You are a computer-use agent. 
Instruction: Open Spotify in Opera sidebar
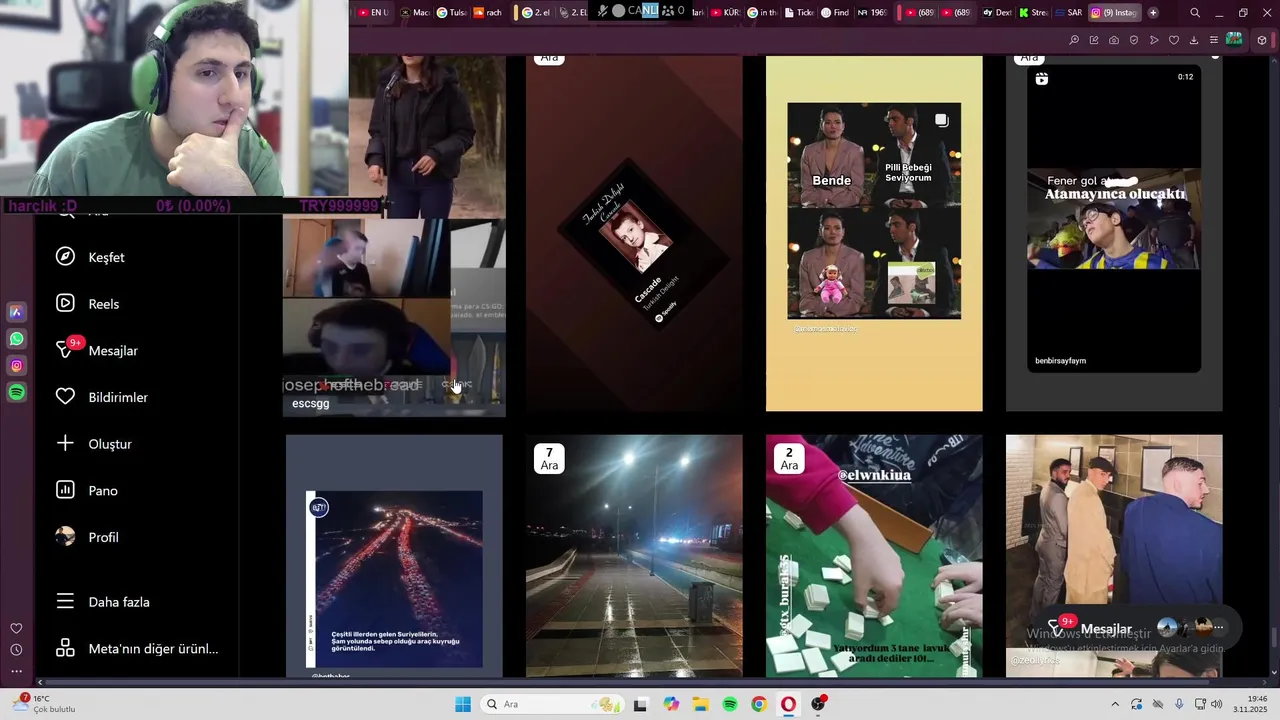(17, 393)
